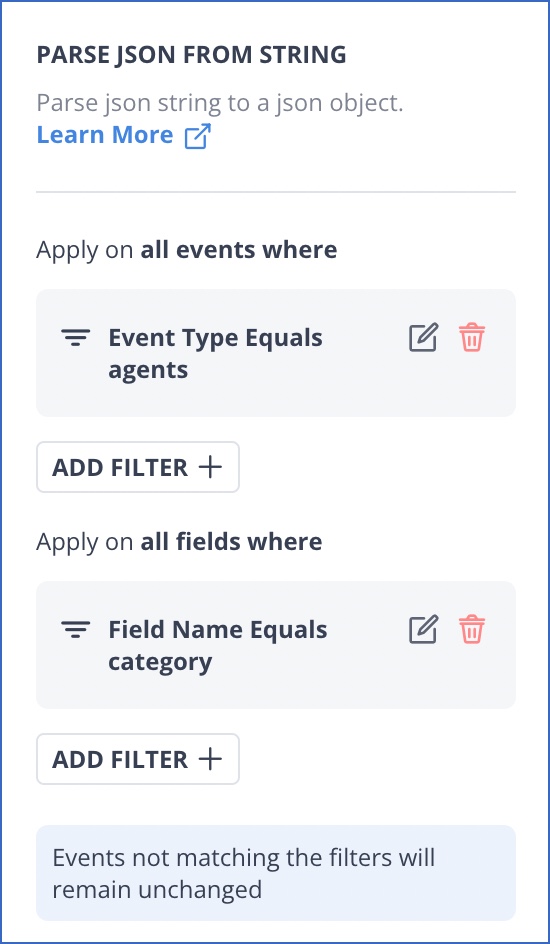The width and height of the screenshot is (550, 944).
Task: Click the filter lines icon next to Field Name
Action: 76,630
